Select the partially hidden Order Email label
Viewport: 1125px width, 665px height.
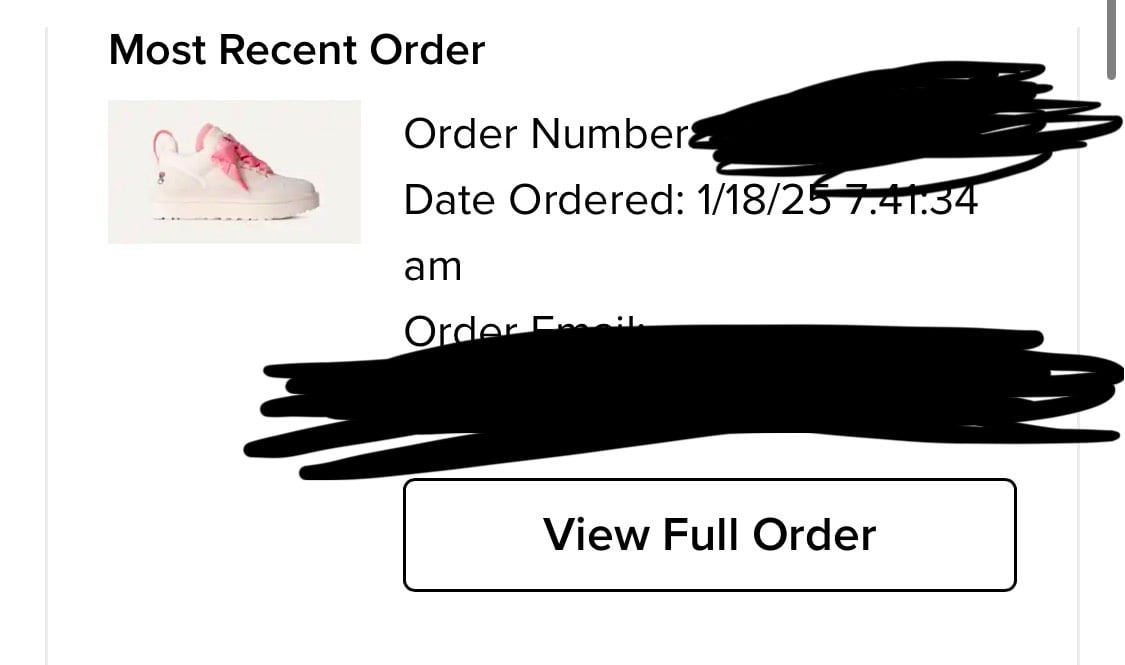point(522,331)
